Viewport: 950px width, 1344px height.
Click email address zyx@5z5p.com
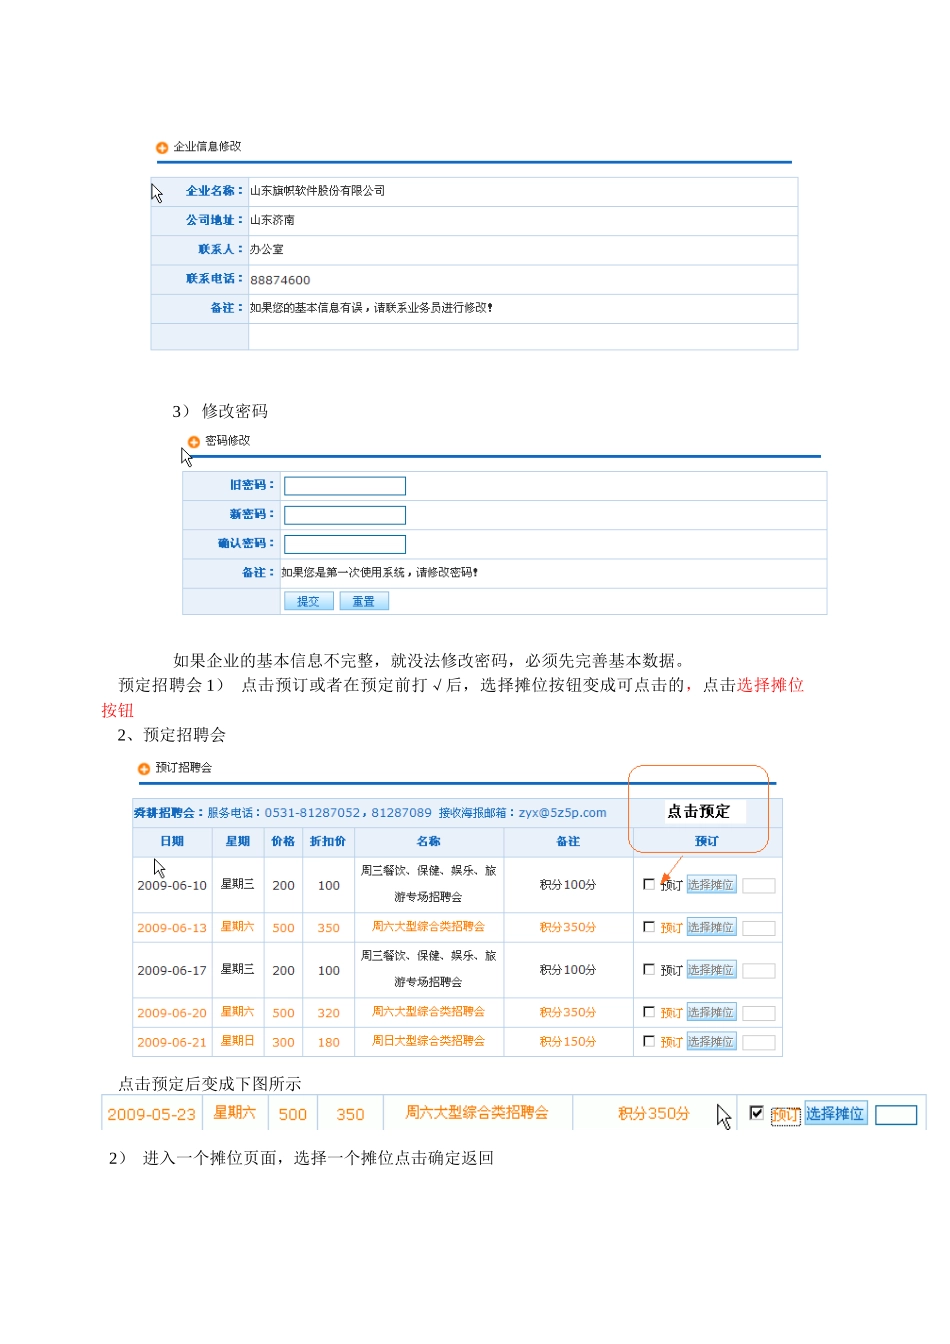[562, 814]
